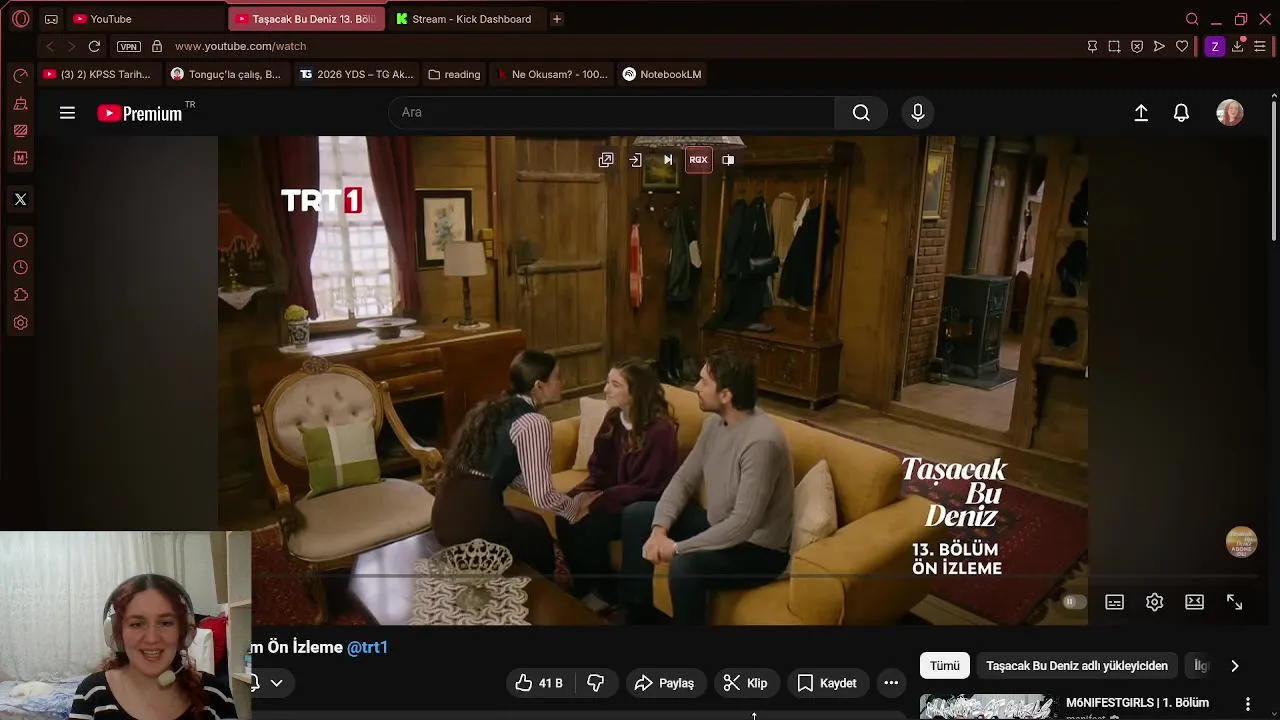Click the skip-next icon on video overlay
This screenshot has width=1280, height=720.
click(667, 160)
